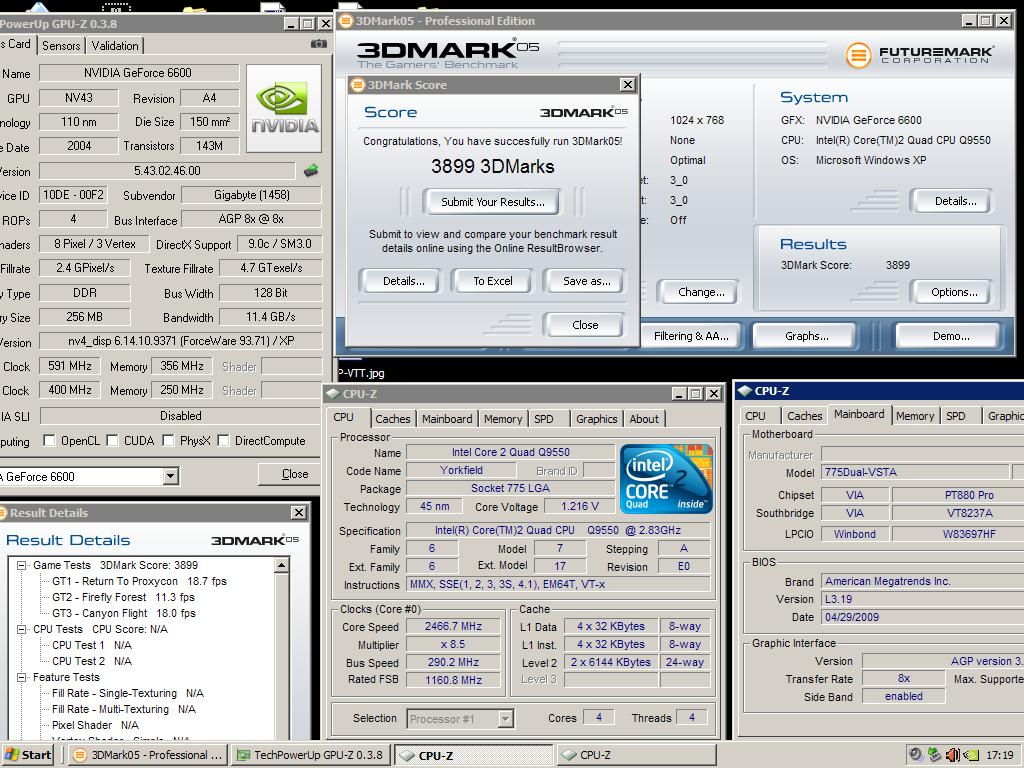Switch to the second CPU-Z taskbar item
The image size is (1024, 768).
[x=636, y=755]
